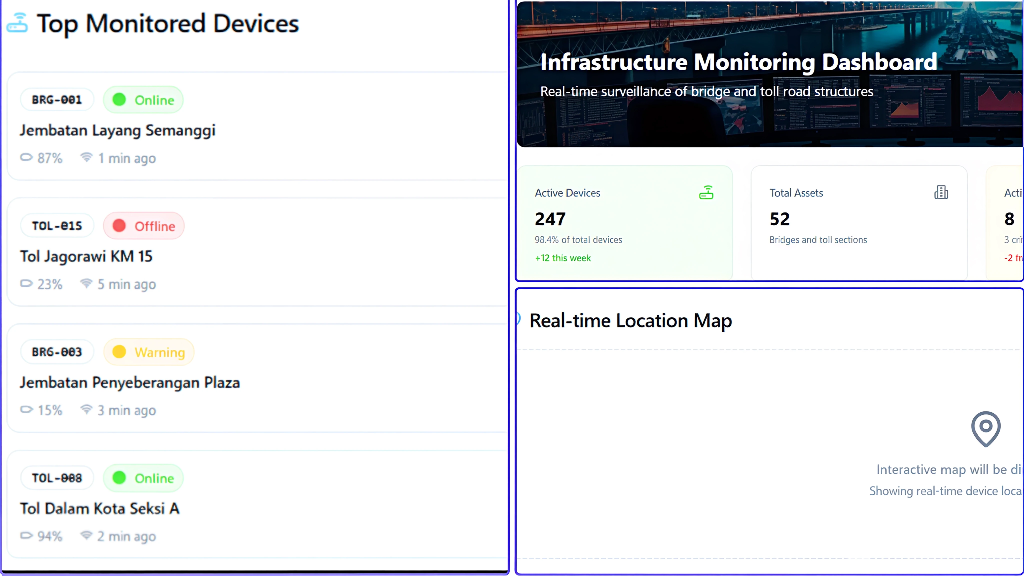Screen dimensions: 1024x576
Task: Click the banner subtitle about real-time surveillance
Action: pyautogui.click(x=707, y=91)
